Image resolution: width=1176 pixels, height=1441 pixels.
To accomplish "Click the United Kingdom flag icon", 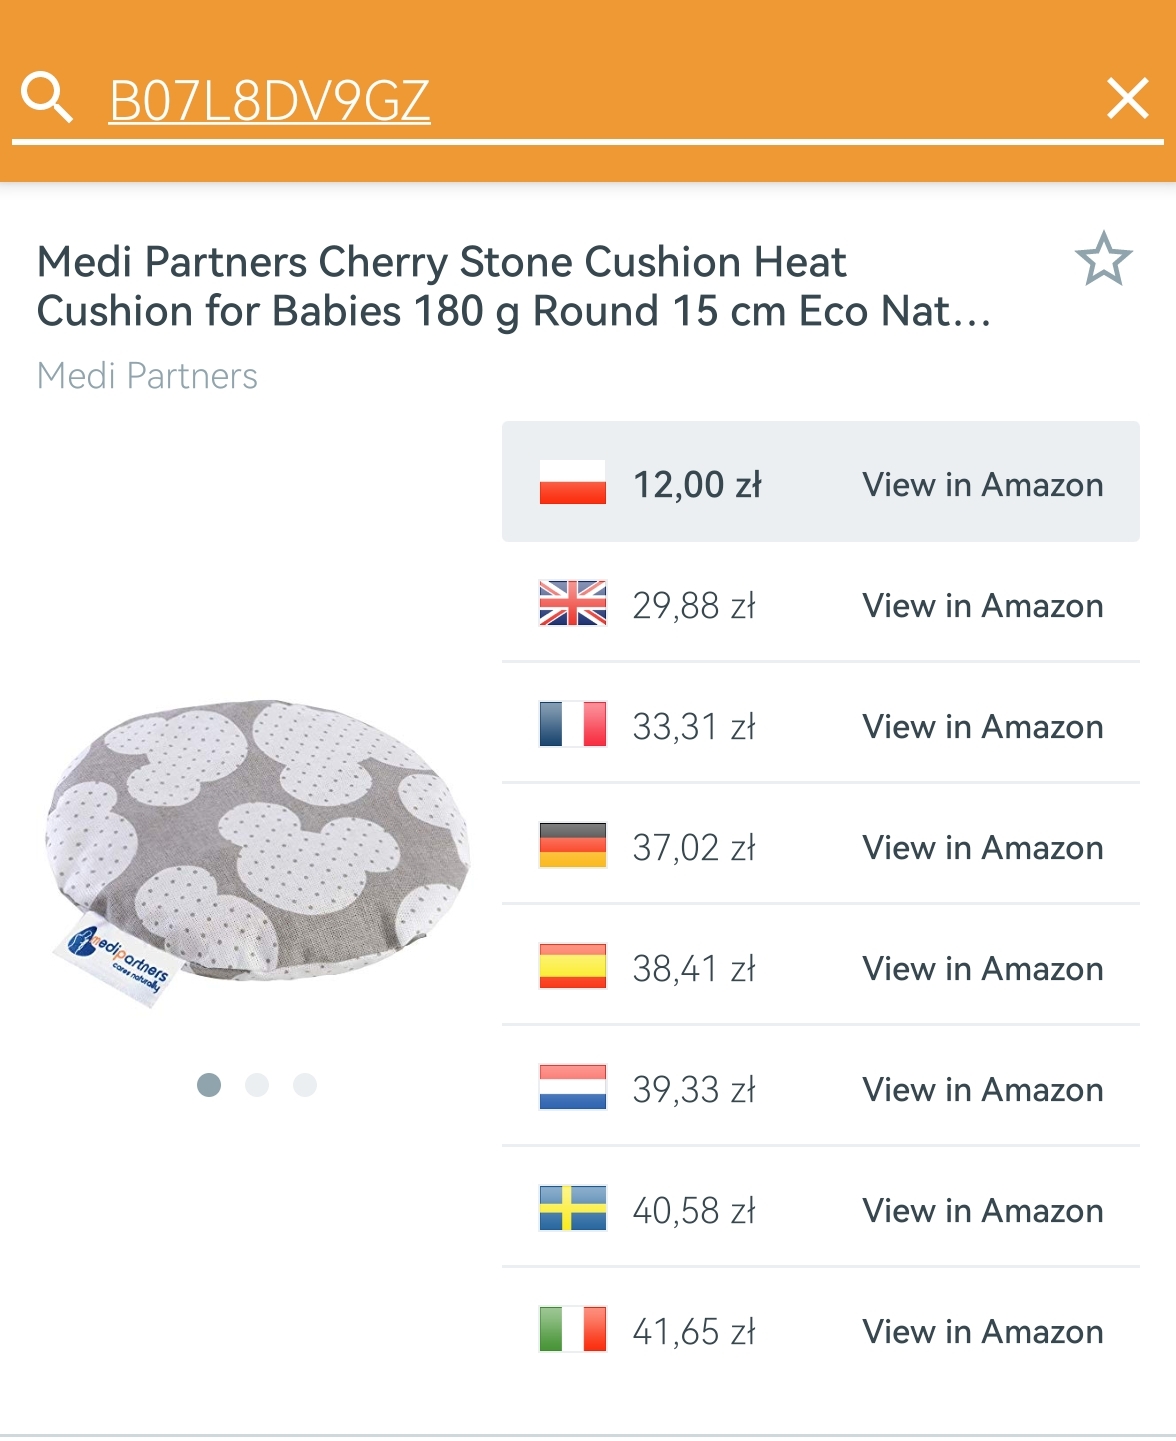I will pyautogui.click(x=572, y=603).
